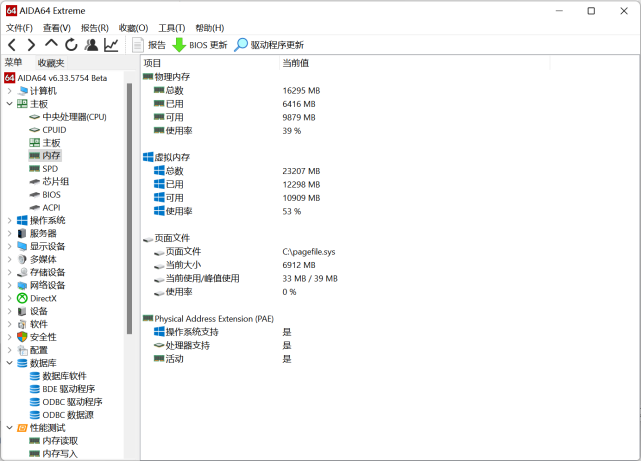The height and width of the screenshot is (461, 641).
Task: Select 芯片组 in the tree
Action: click(x=56, y=181)
